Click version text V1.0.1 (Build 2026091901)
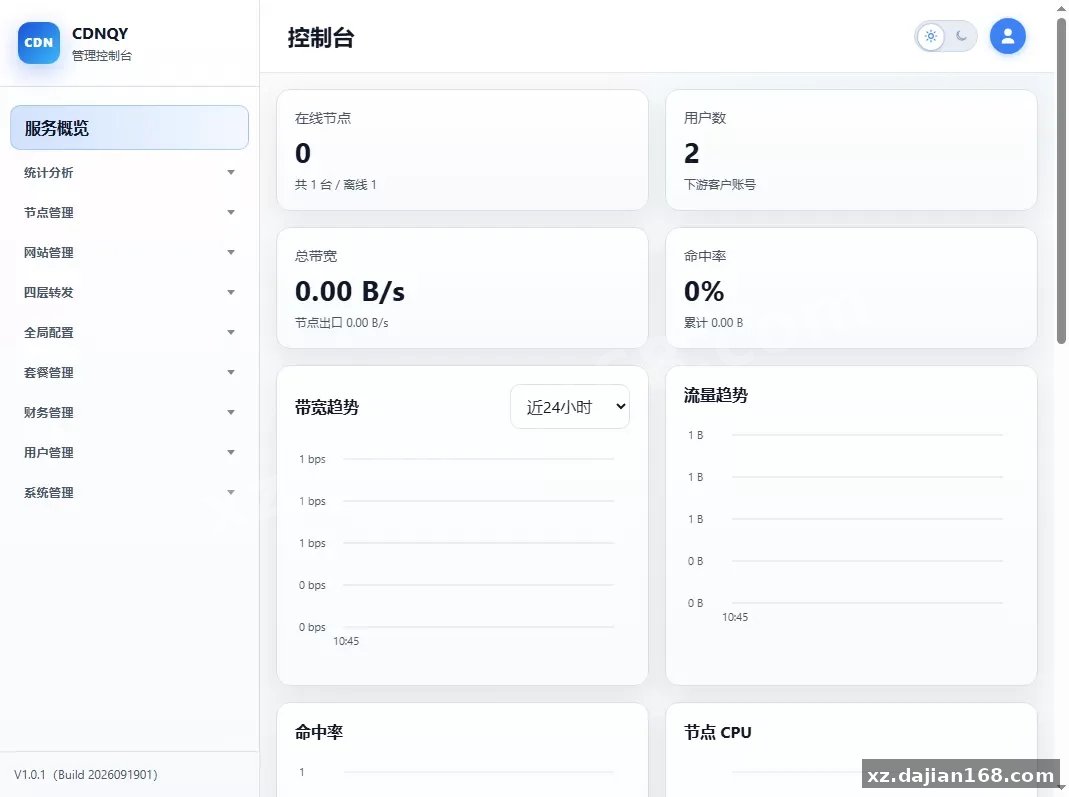Image resolution: width=1069 pixels, height=797 pixels. point(85,775)
